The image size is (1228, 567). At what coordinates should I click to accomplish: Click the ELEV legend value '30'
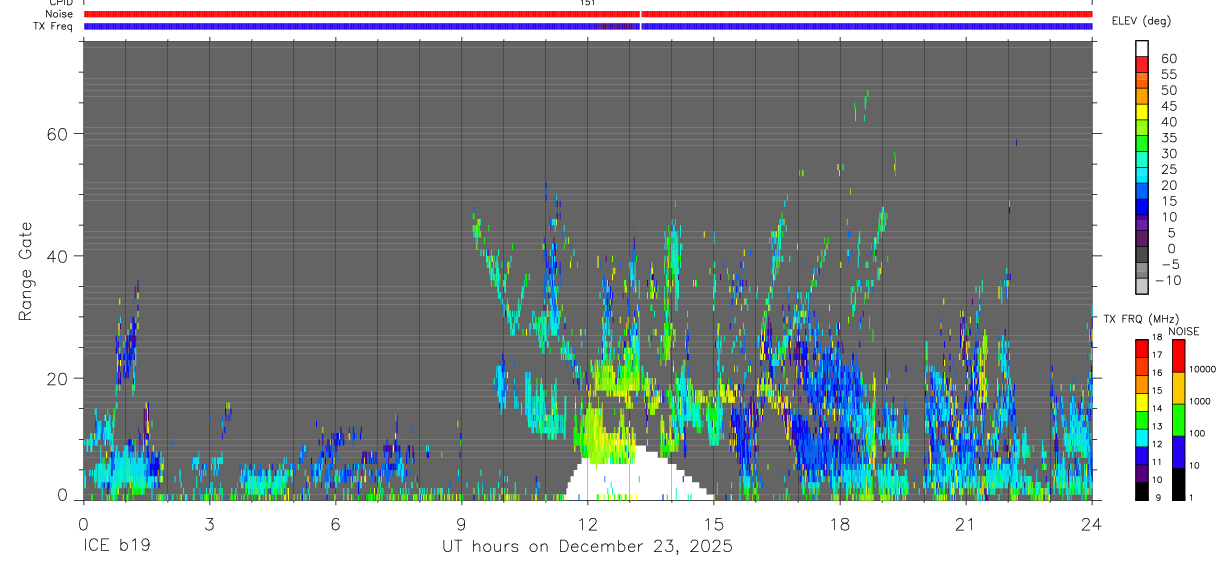point(1169,153)
